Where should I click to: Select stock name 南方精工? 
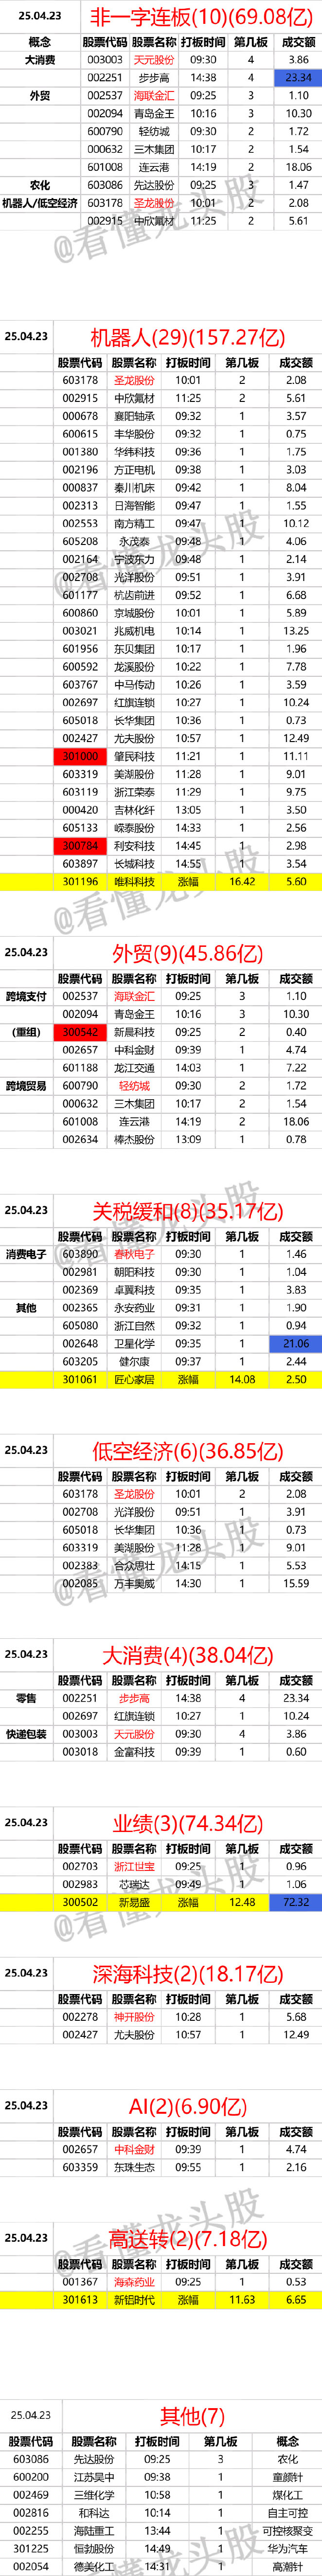coord(134,524)
